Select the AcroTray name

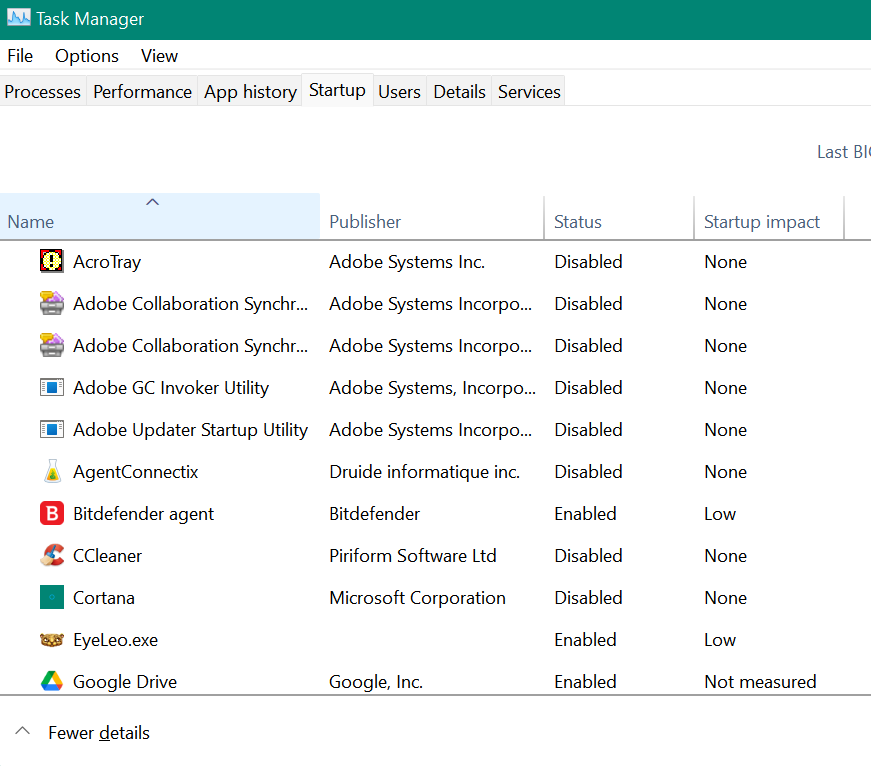pos(107,262)
